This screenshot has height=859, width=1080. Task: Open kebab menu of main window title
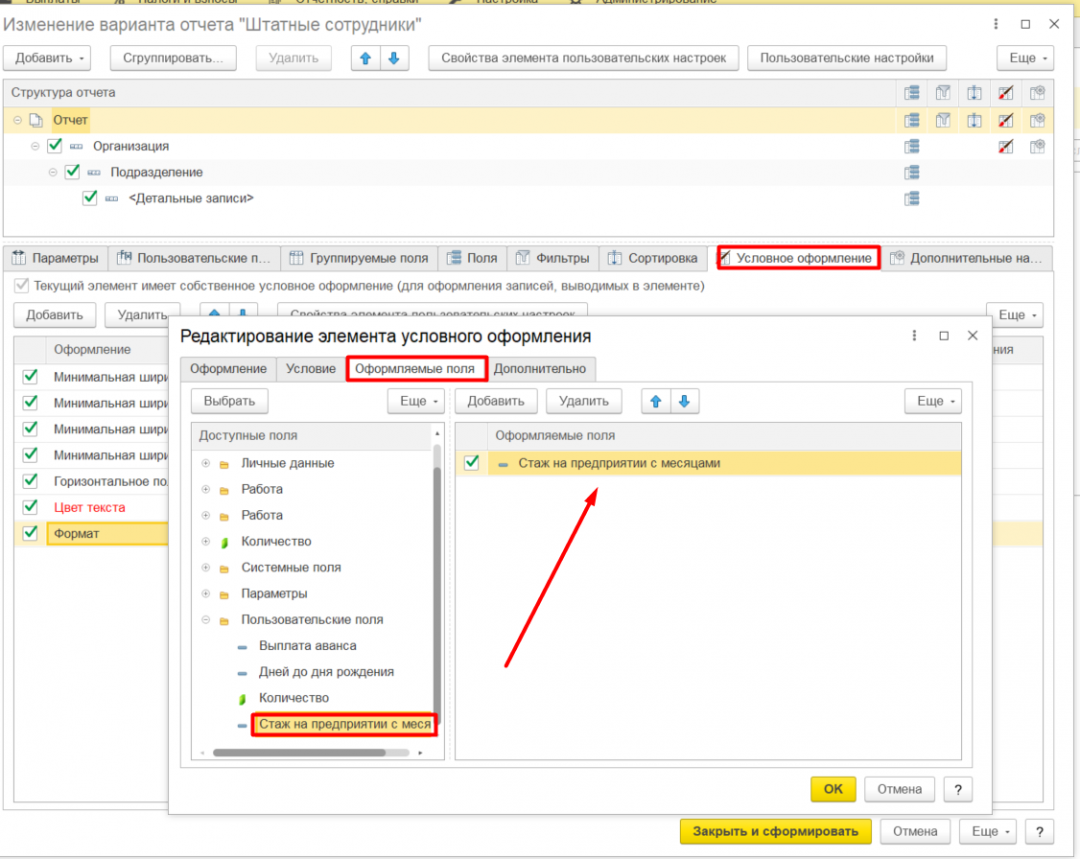(x=995, y=24)
